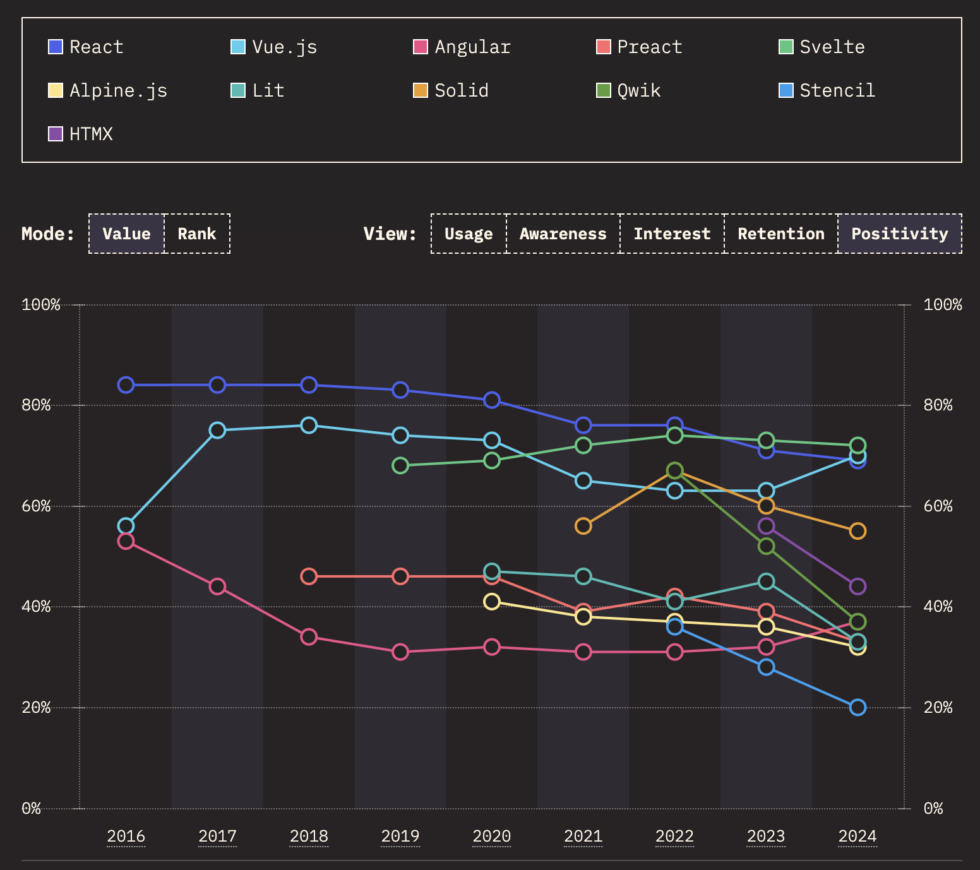Select the Preact legend square icon

pyautogui.click(x=603, y=47)
